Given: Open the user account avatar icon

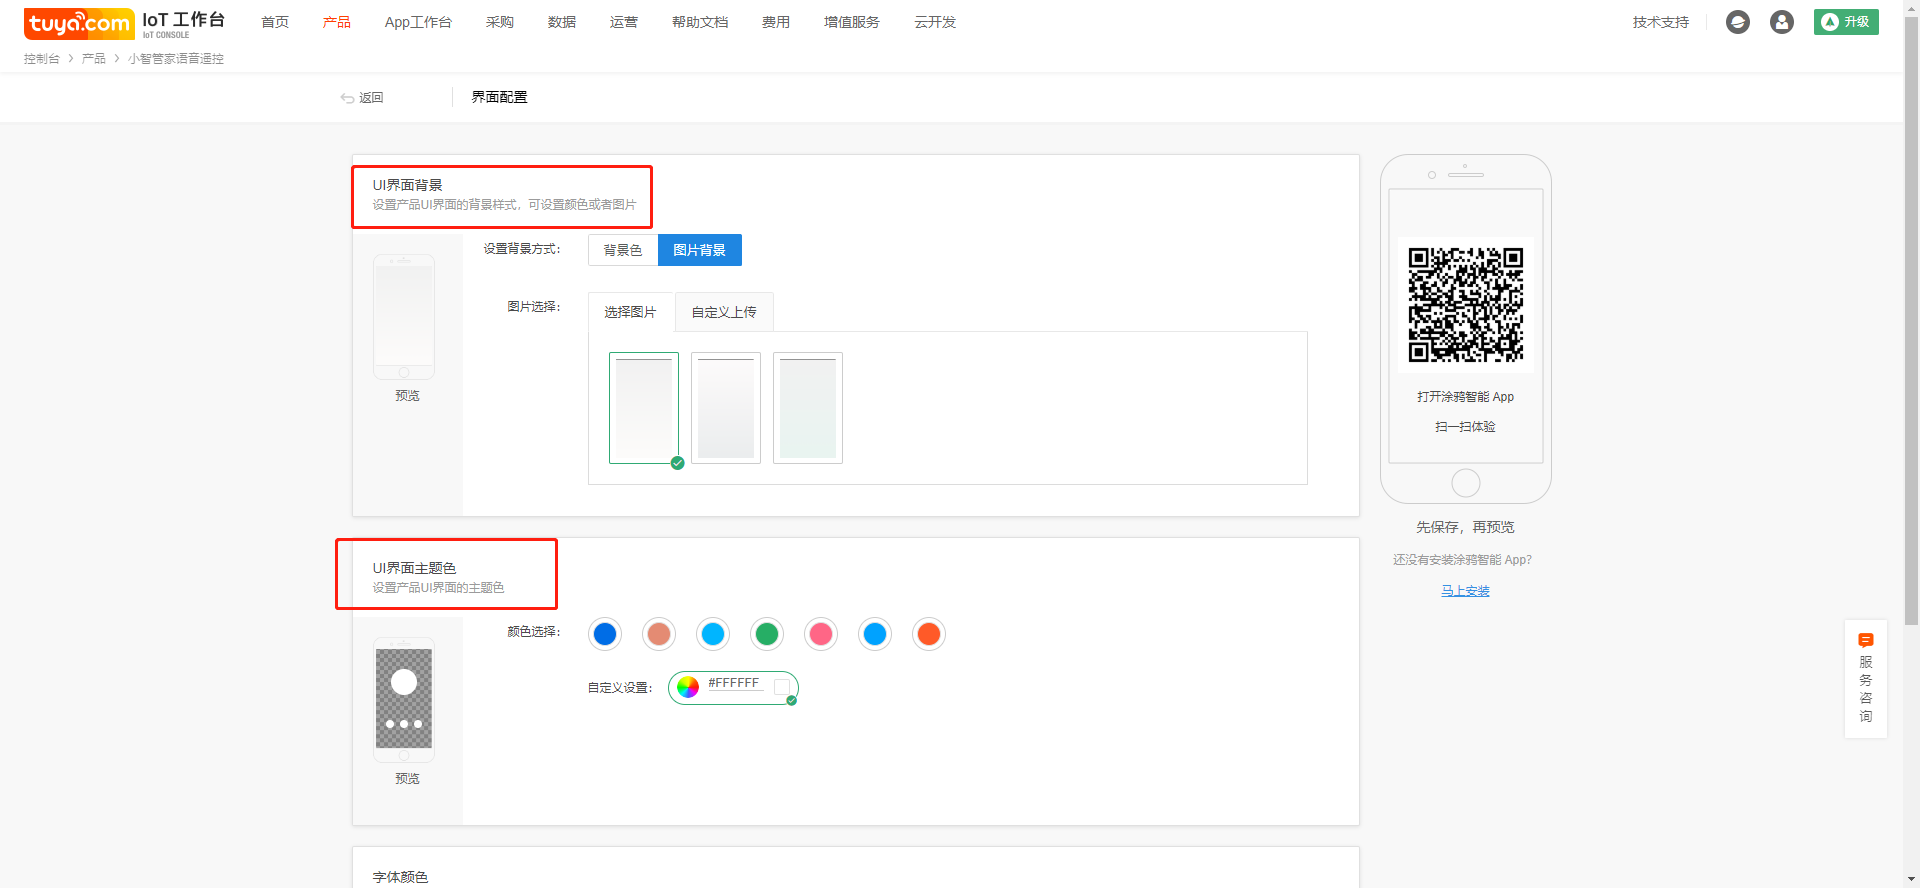Looking at the screenshot, I should pos(1781,22).
